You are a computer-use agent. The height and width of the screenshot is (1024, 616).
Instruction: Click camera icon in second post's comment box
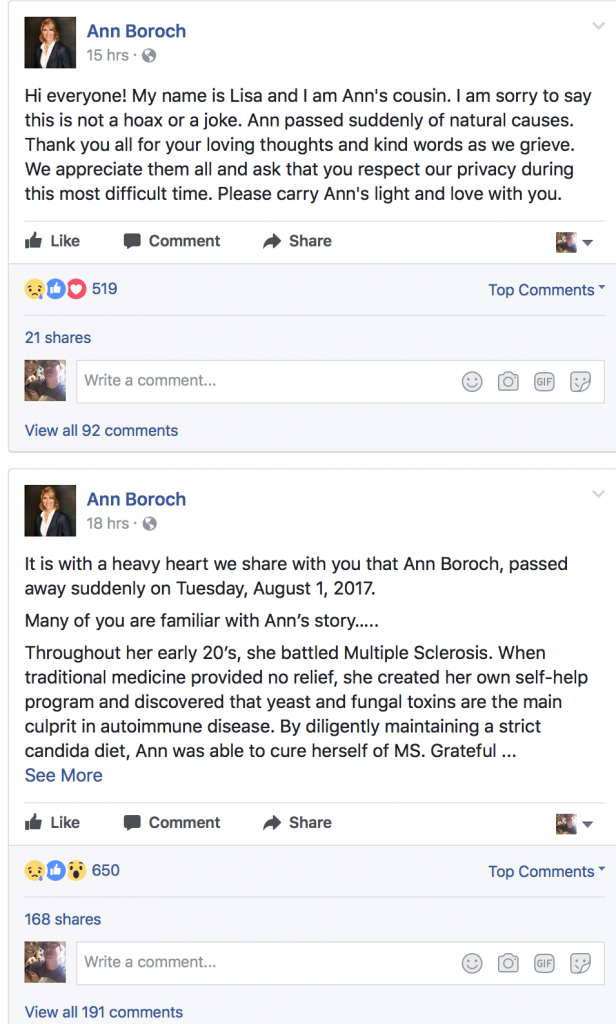(508, 963)
